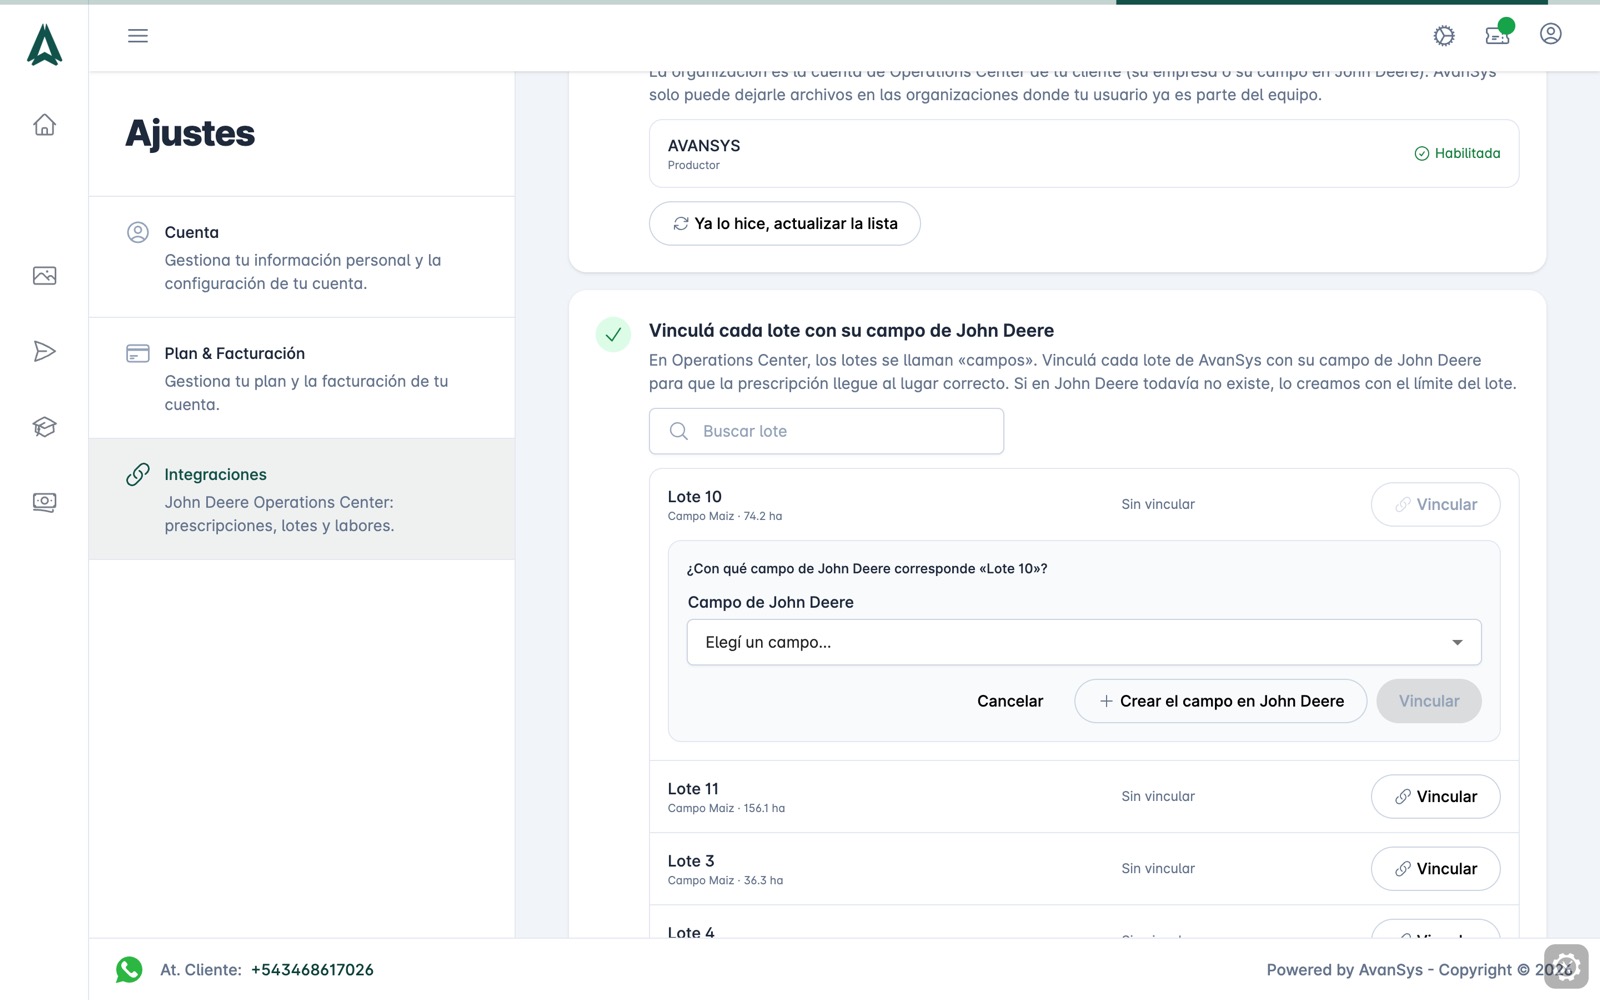Viewport: 1600px width, 1000px height.
Task: Focus the Buscar lote search field
Action: [827, 431]
